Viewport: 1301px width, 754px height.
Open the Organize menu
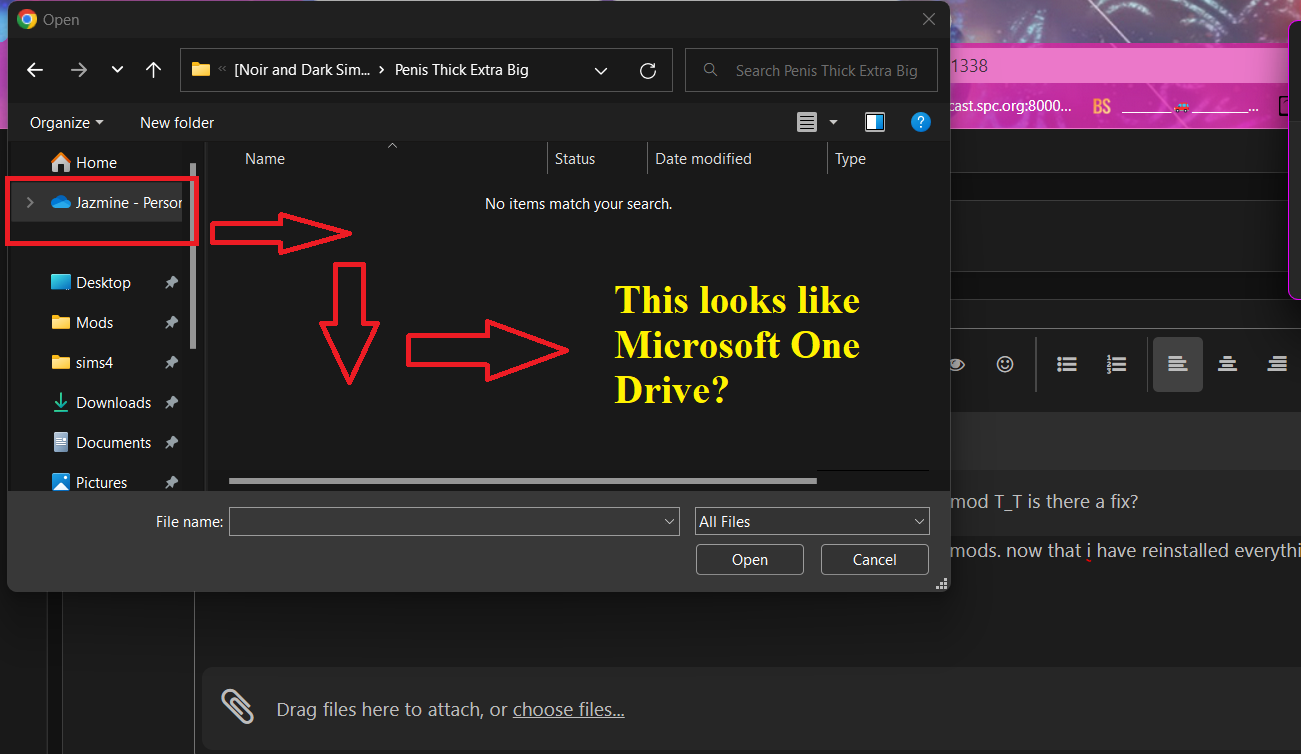[x=67, y=122]
